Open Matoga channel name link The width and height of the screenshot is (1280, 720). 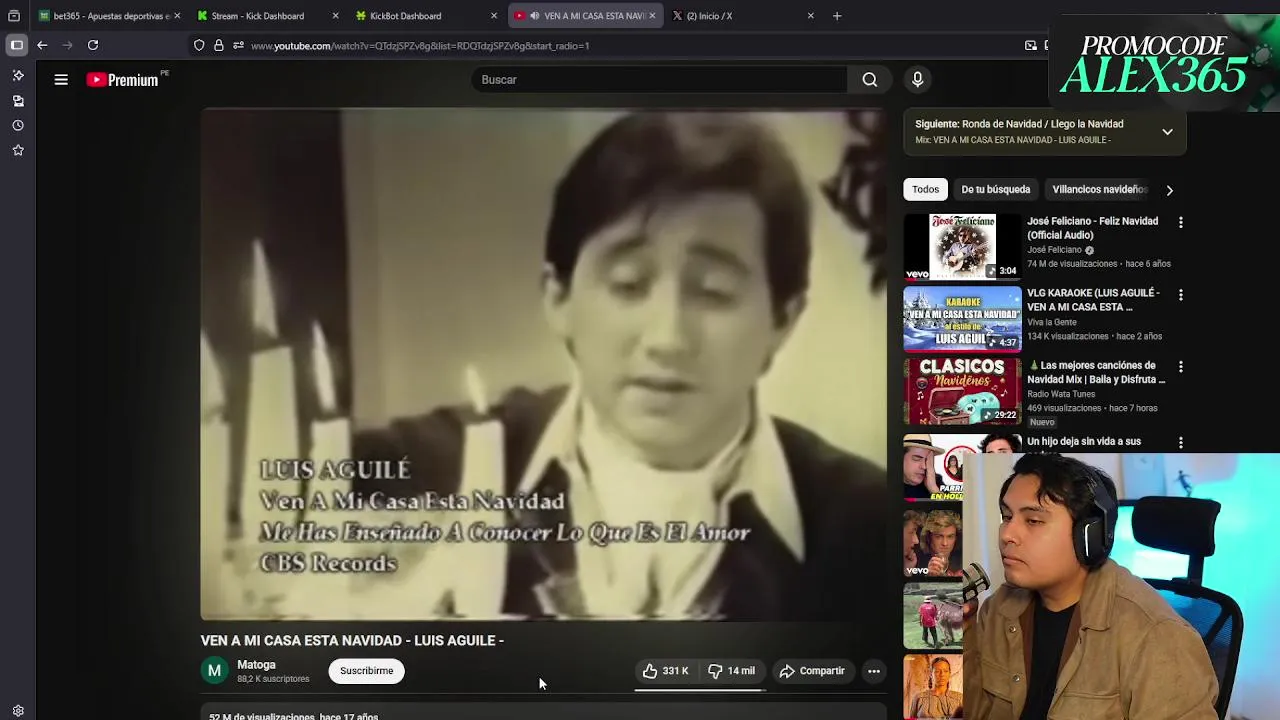point(256,665)
